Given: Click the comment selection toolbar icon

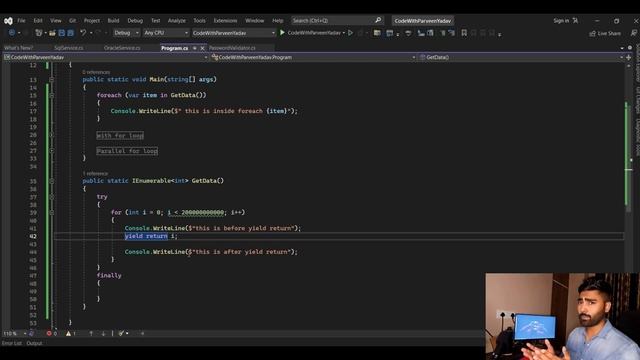Looking at the screenshot, I should (421, 33).
